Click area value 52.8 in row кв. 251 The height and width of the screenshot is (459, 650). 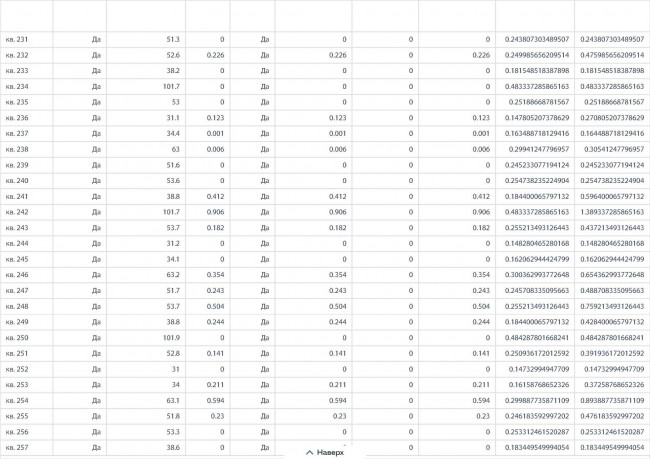point(173,353)
